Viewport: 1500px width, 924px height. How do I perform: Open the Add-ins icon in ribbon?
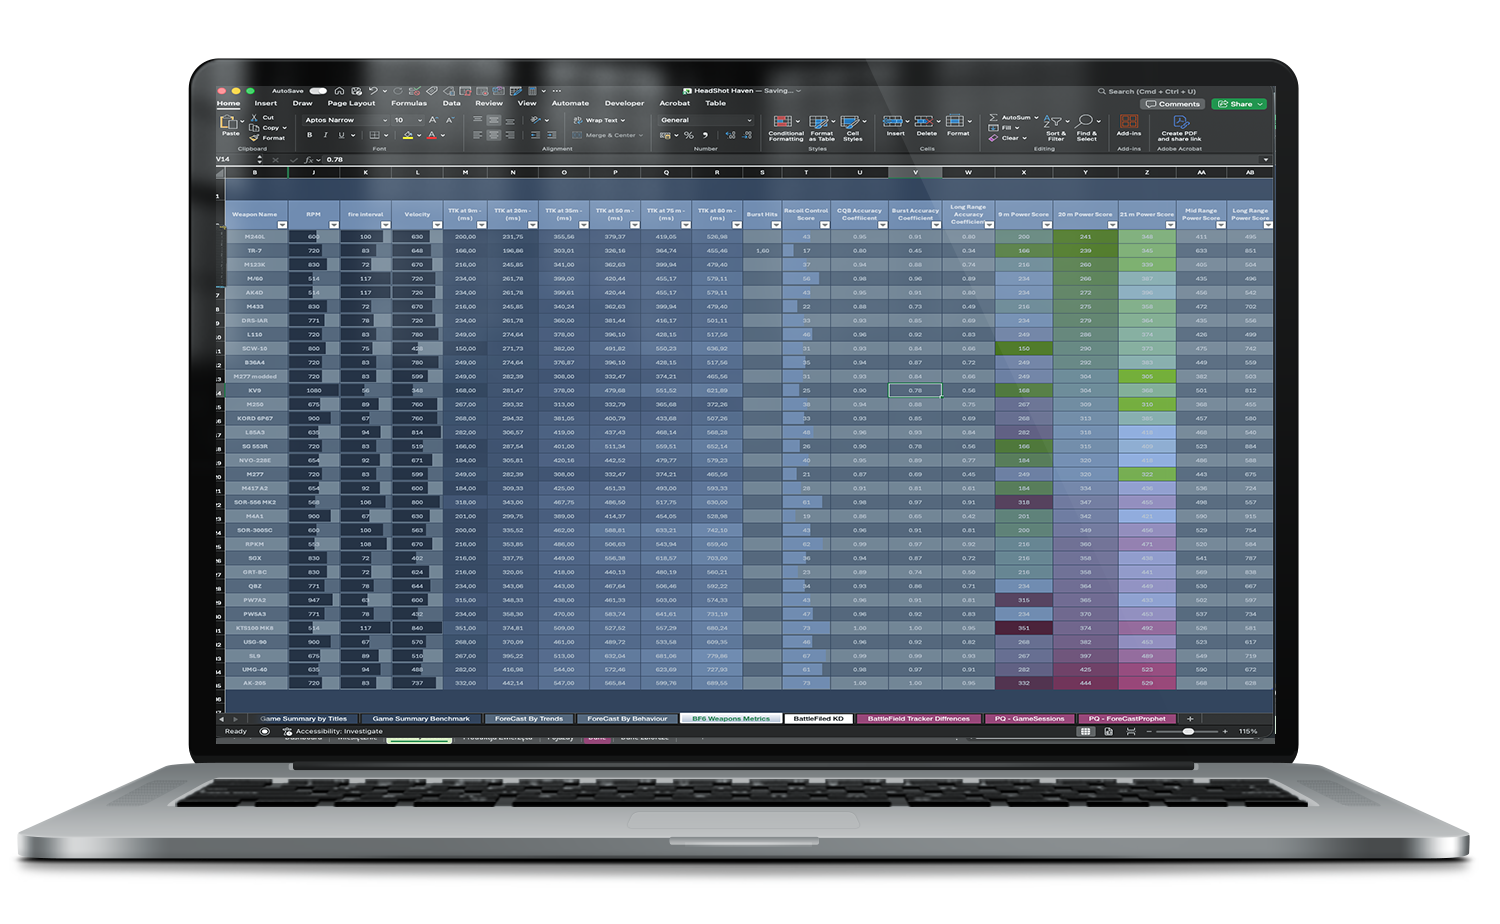point(1128,121)
